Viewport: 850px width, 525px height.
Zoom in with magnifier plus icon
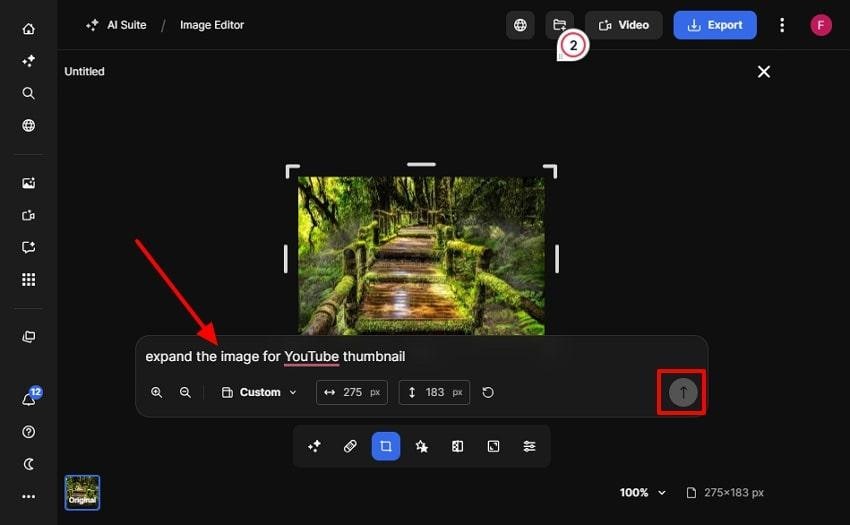(x=157, y=392)
